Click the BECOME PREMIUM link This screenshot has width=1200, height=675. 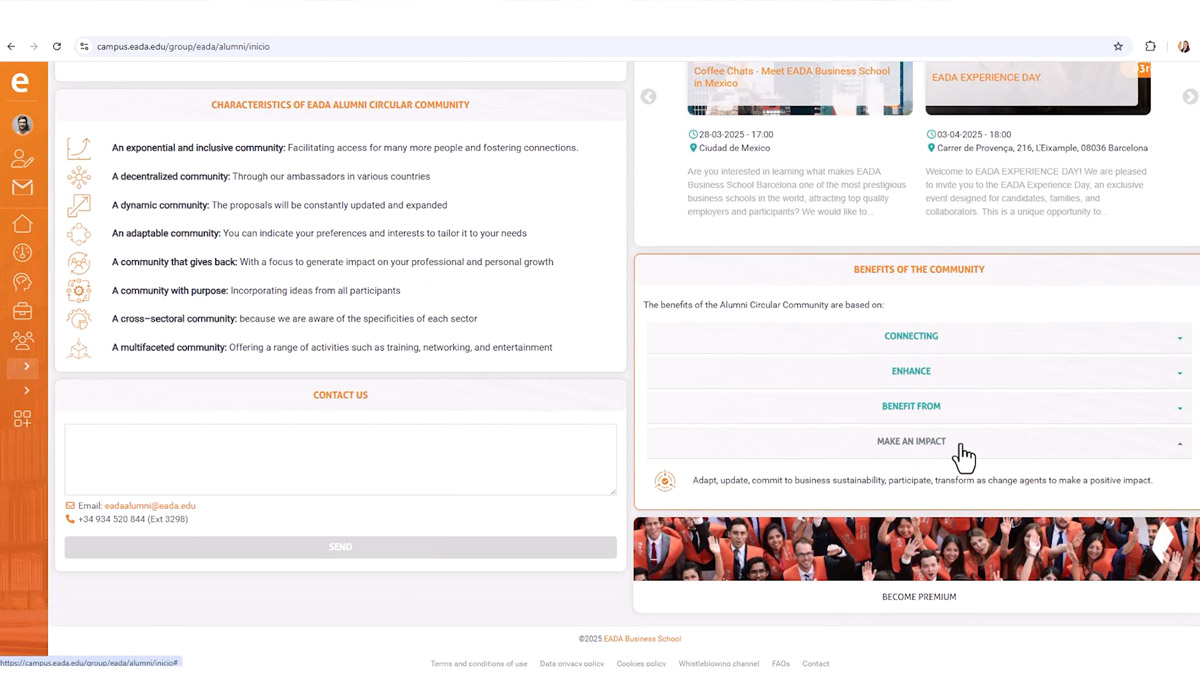pyautogui.click(x=918, y=597)
